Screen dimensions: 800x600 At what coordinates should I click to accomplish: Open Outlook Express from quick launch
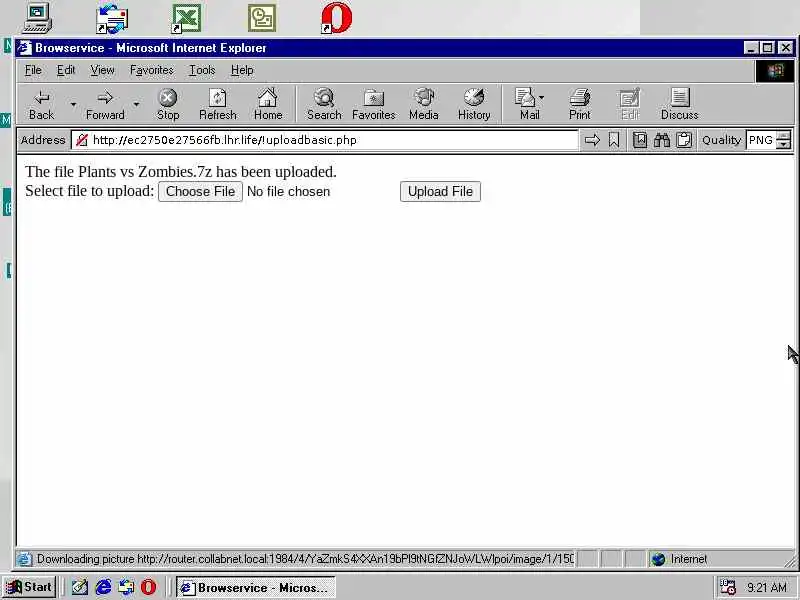coord(126,587)
